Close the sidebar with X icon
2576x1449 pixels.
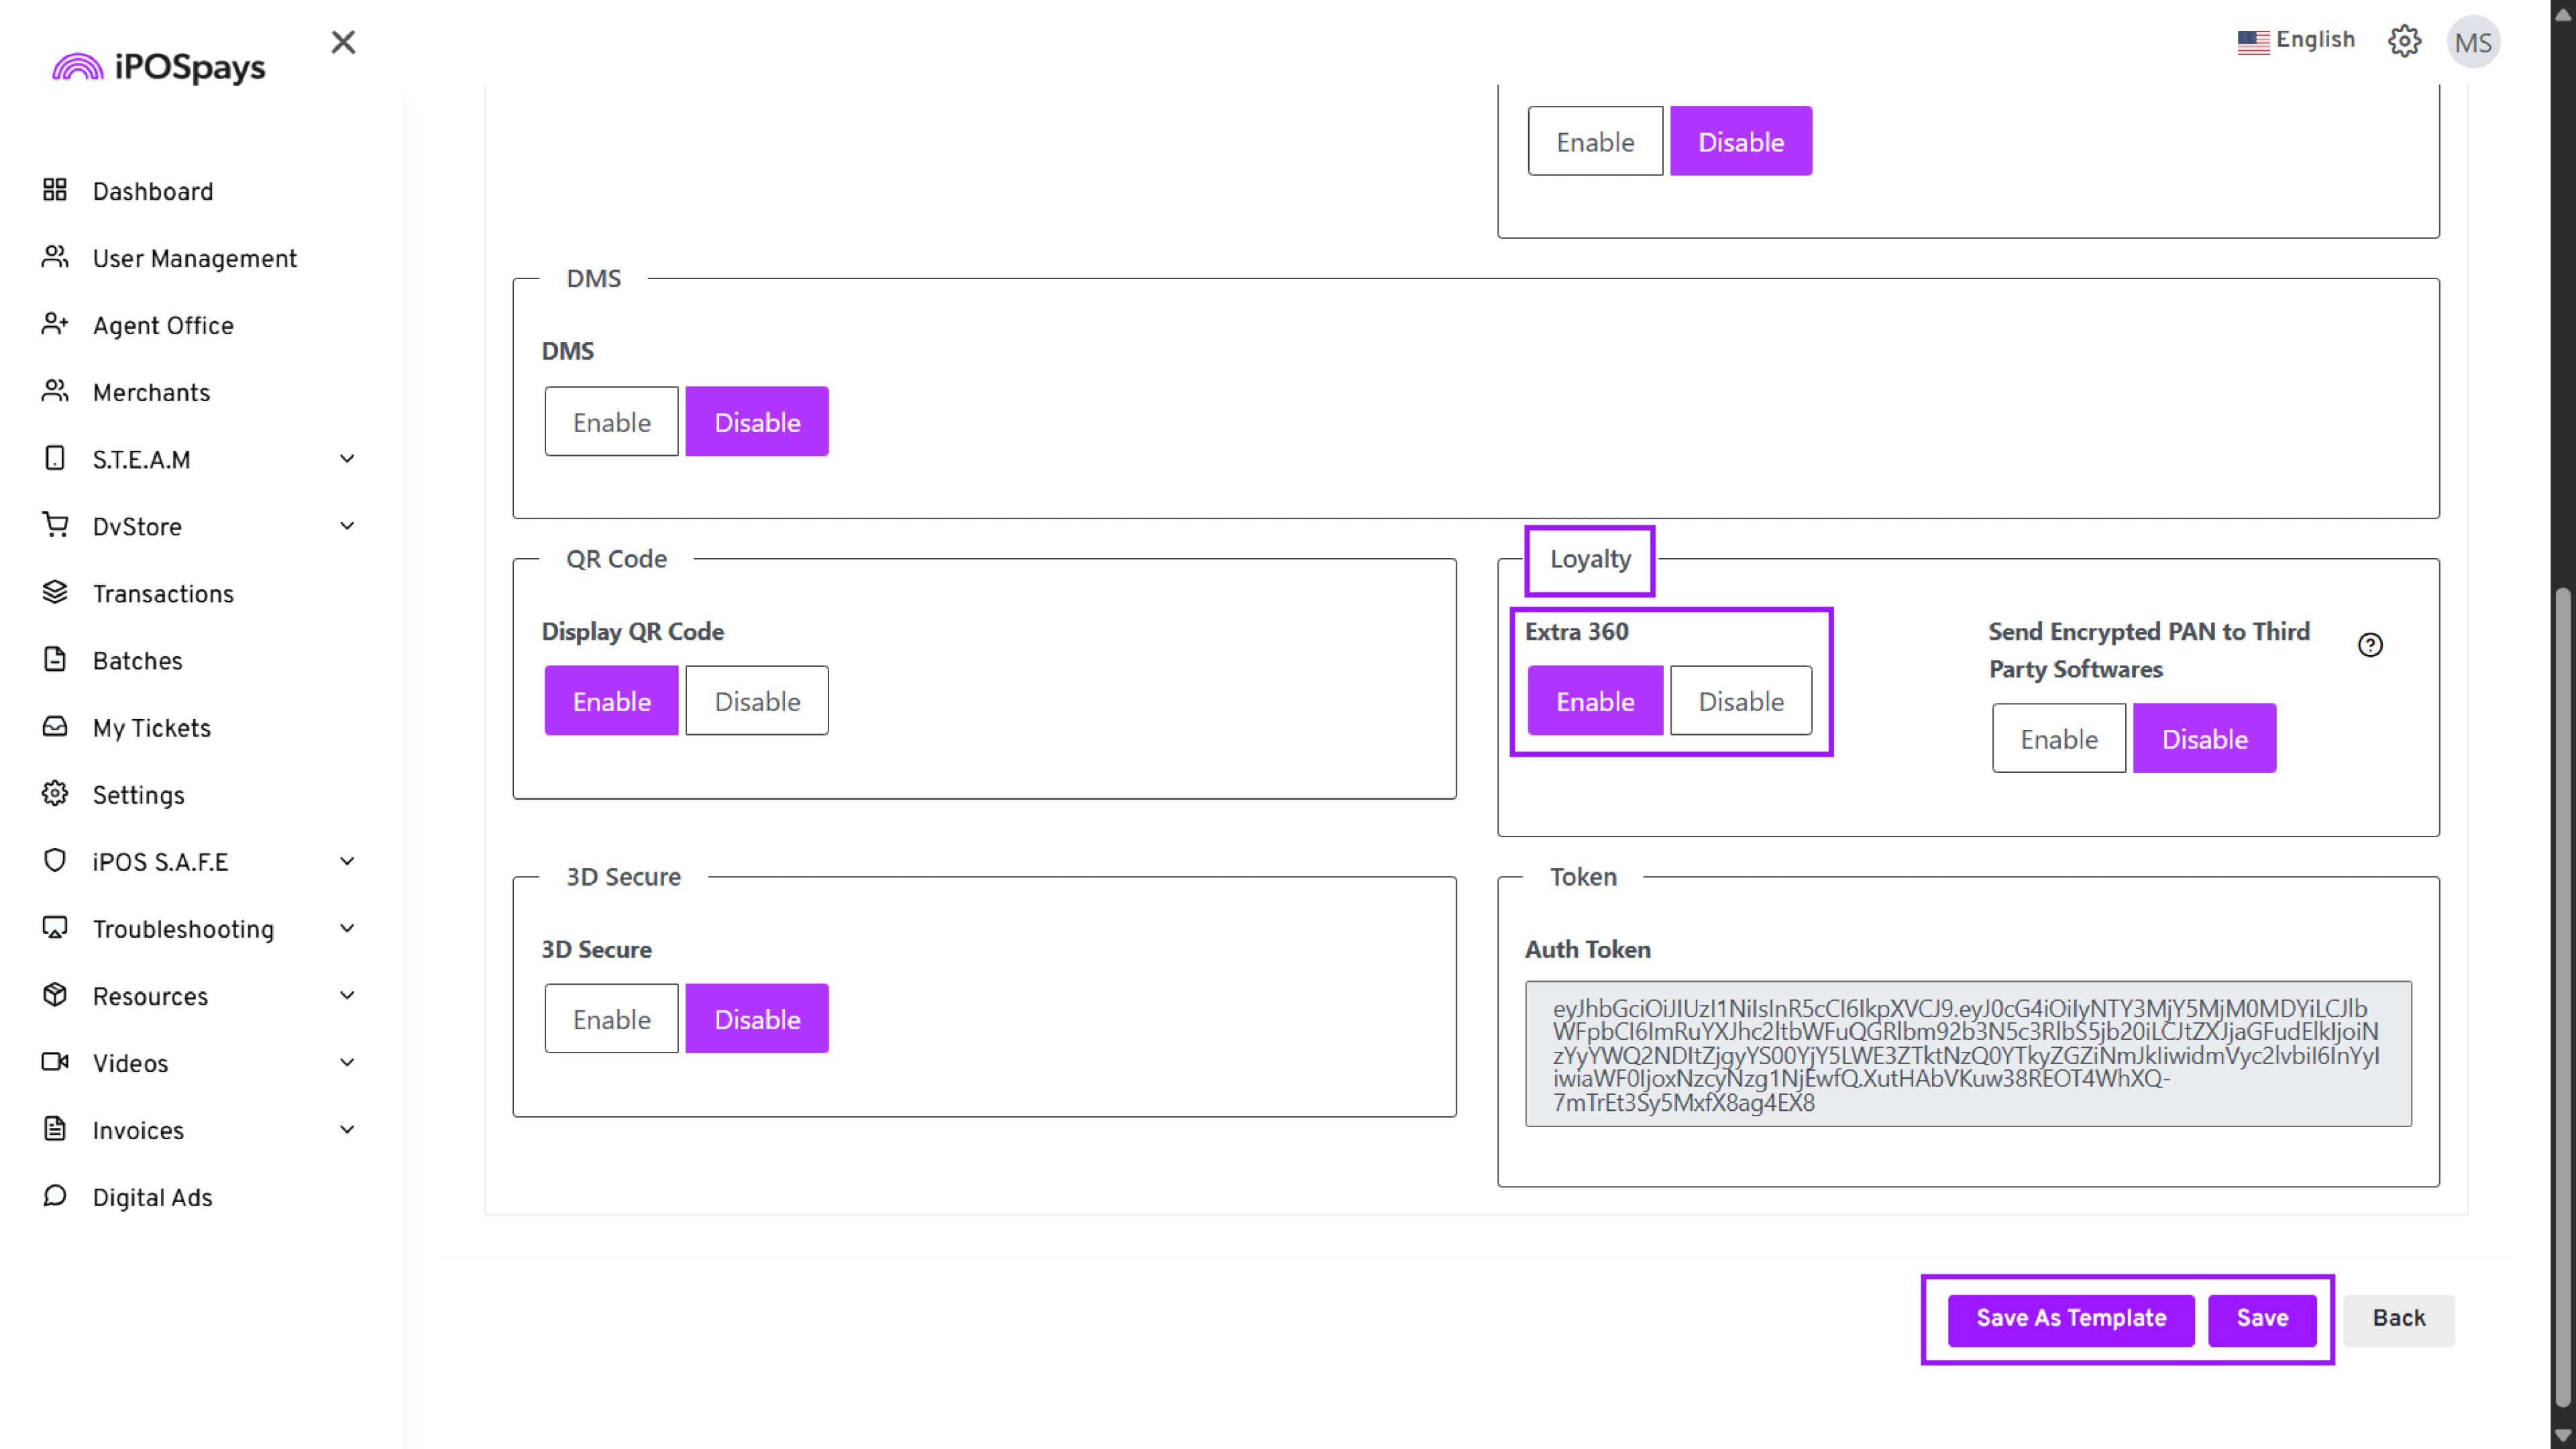tap(343, 42)
